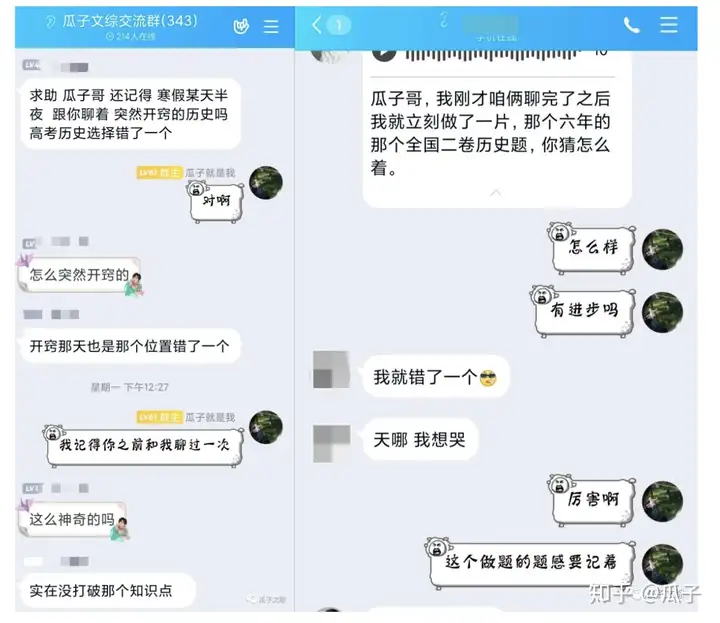Go back using the left chevron arrow
Viewport: 720px width, 623px height.
click(x=316, y=25)
